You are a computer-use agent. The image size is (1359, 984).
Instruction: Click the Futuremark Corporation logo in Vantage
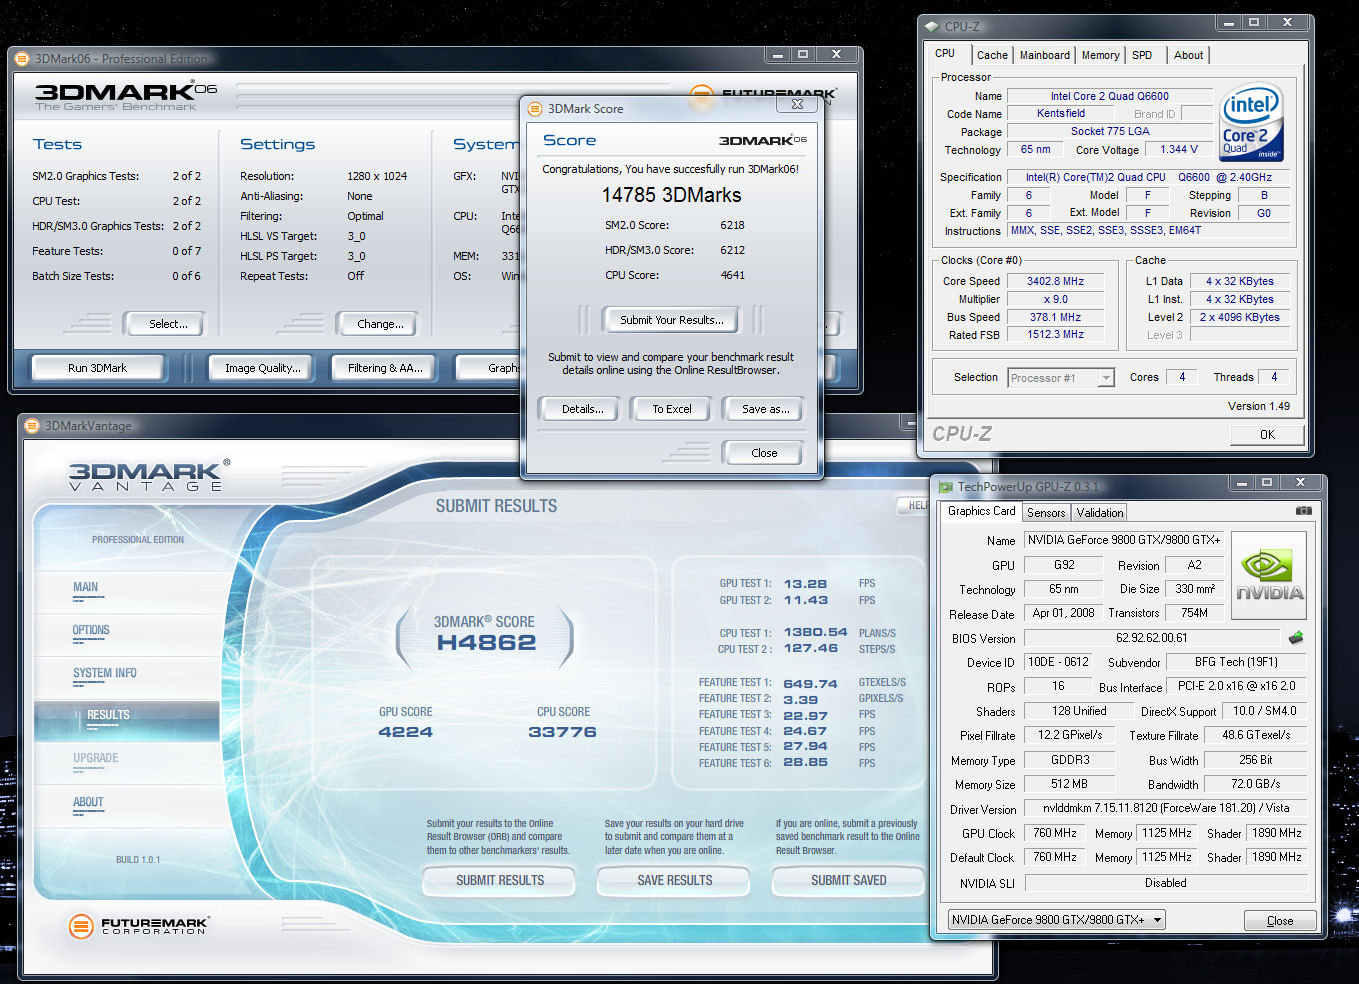138,926
